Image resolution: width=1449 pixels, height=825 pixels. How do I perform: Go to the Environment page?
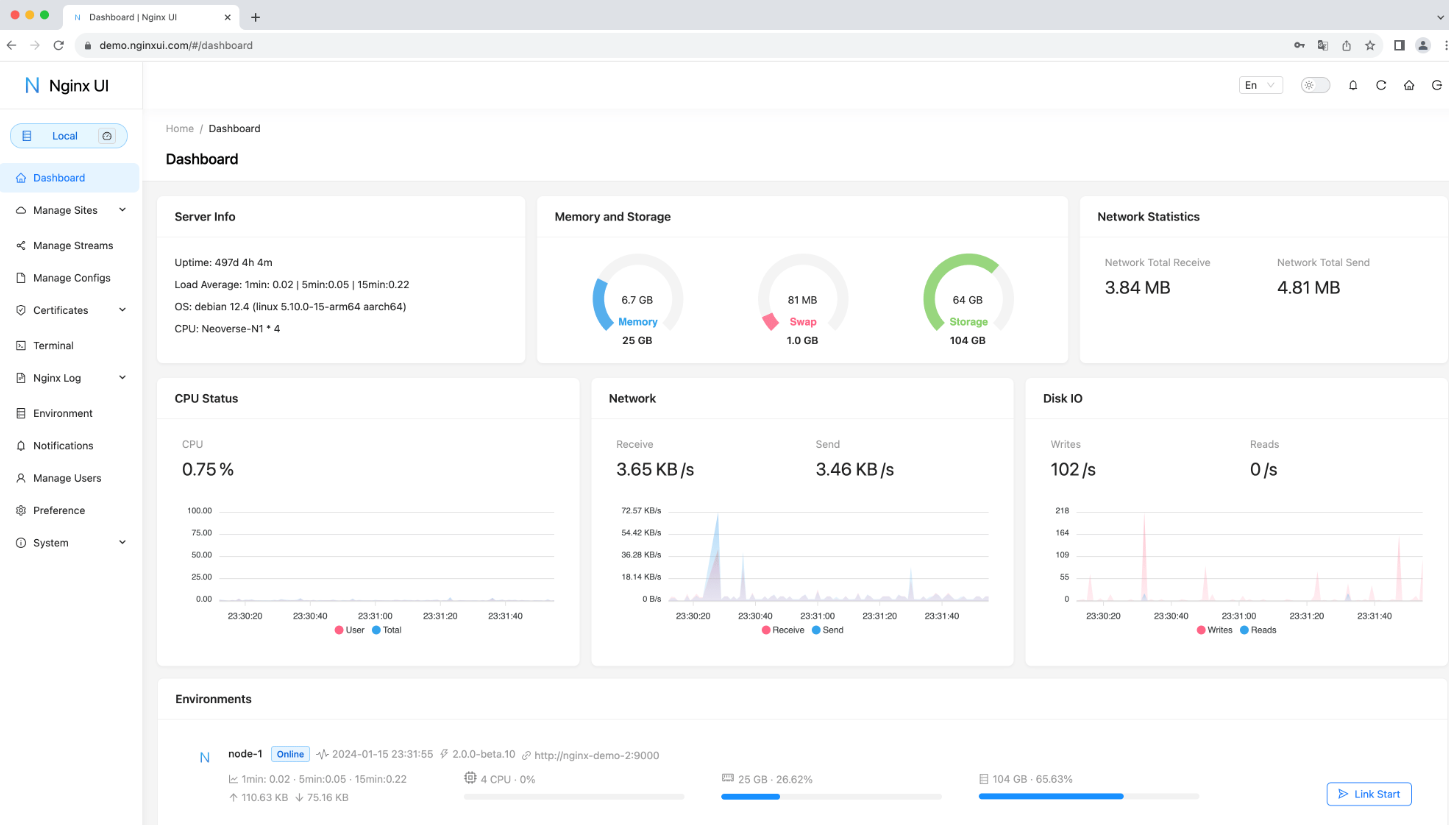click(x=64, y=413)
